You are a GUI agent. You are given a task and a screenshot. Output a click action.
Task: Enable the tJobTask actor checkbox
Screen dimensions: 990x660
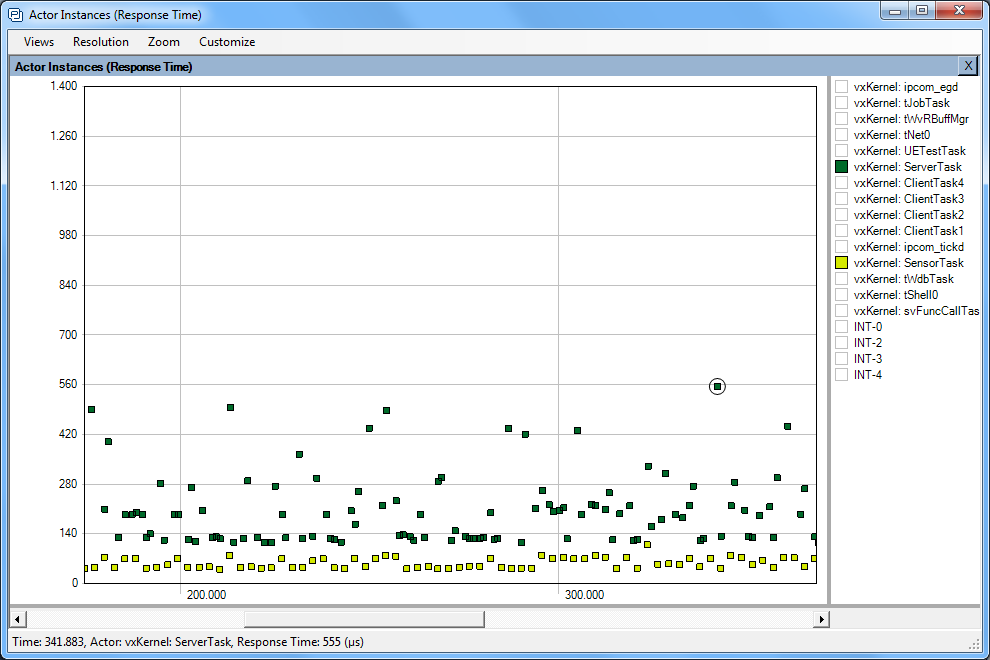(x=841, y=102)
